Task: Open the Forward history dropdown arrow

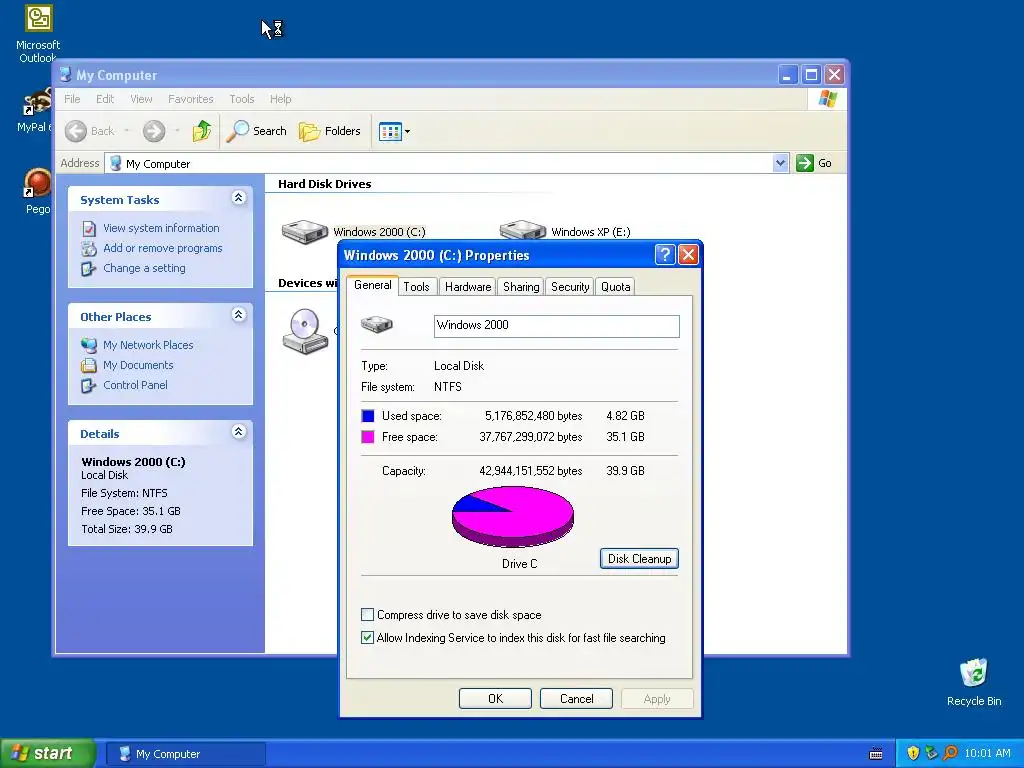Action: click(177, 131)
